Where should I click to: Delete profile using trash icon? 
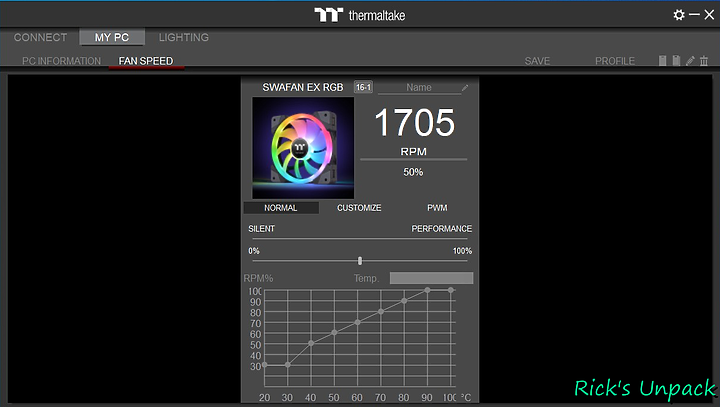(704, 61)
